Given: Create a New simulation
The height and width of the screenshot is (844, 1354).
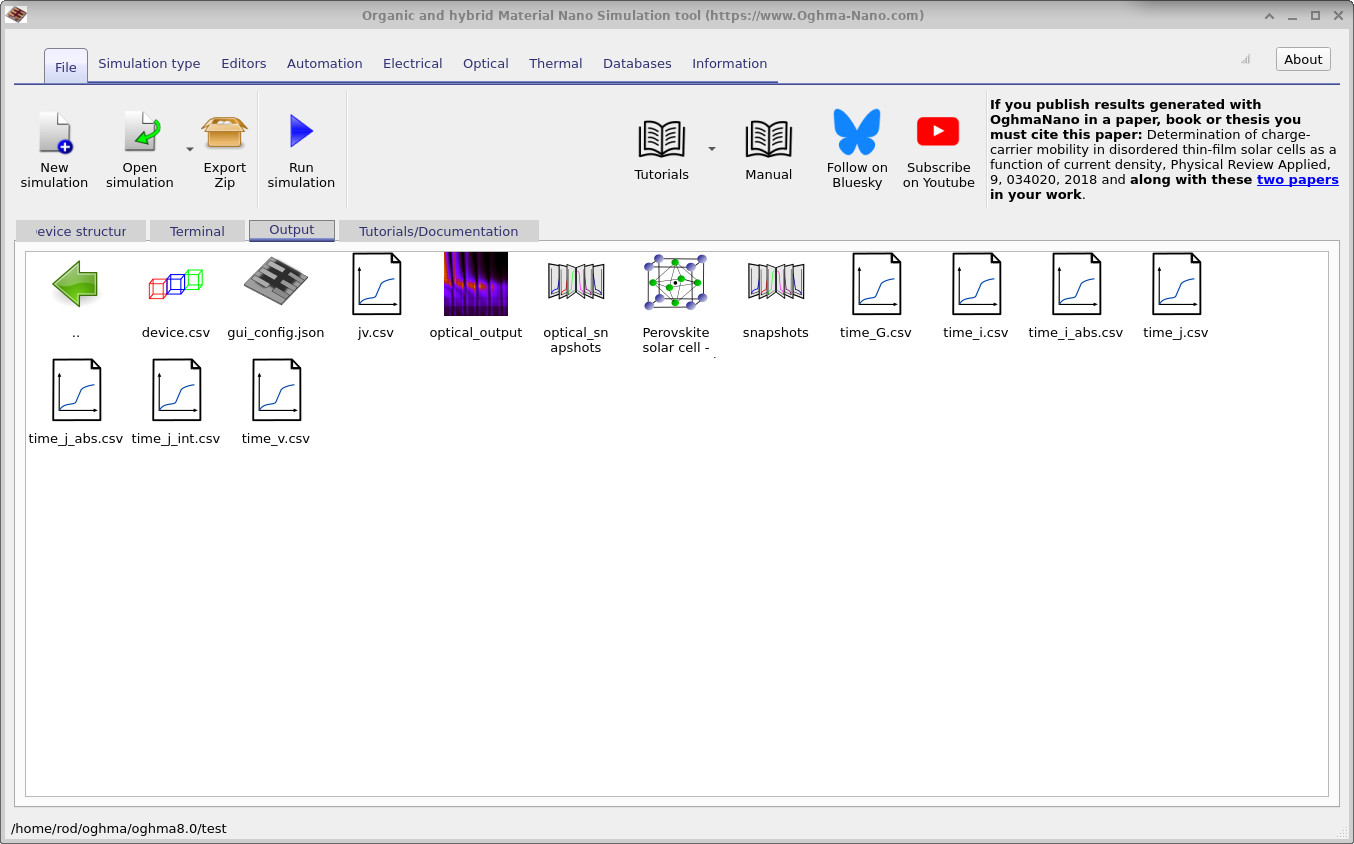Looking at the screenshot, I should [54, 145].
